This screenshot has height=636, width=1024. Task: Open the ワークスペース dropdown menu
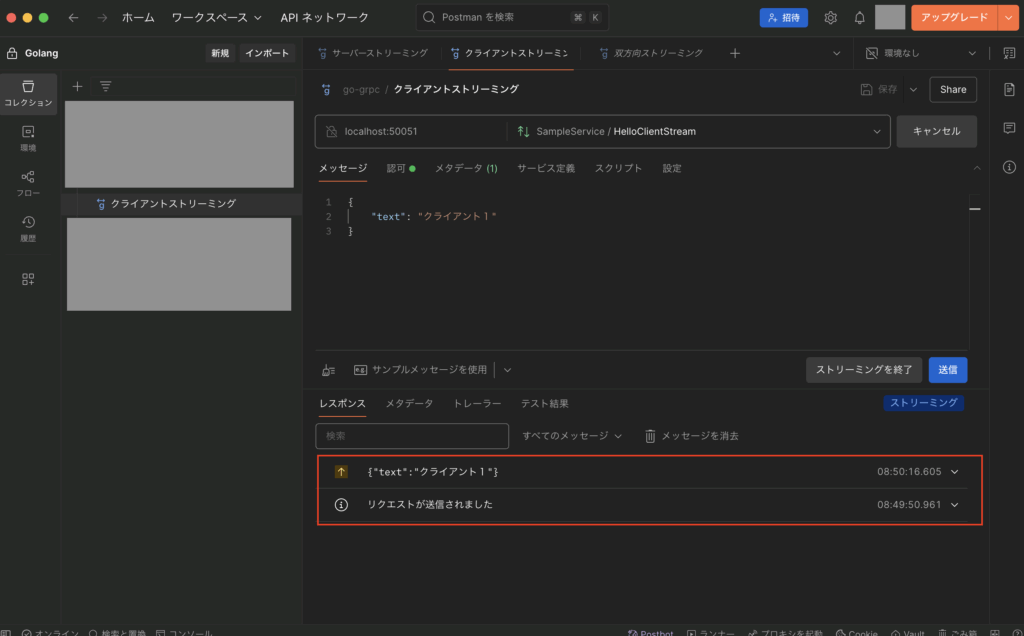pos(216,18)
